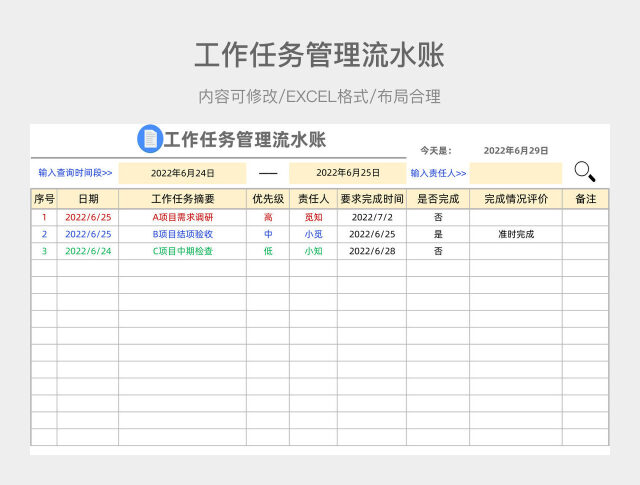Select the 要求完成时间 column header

[372, 199]
